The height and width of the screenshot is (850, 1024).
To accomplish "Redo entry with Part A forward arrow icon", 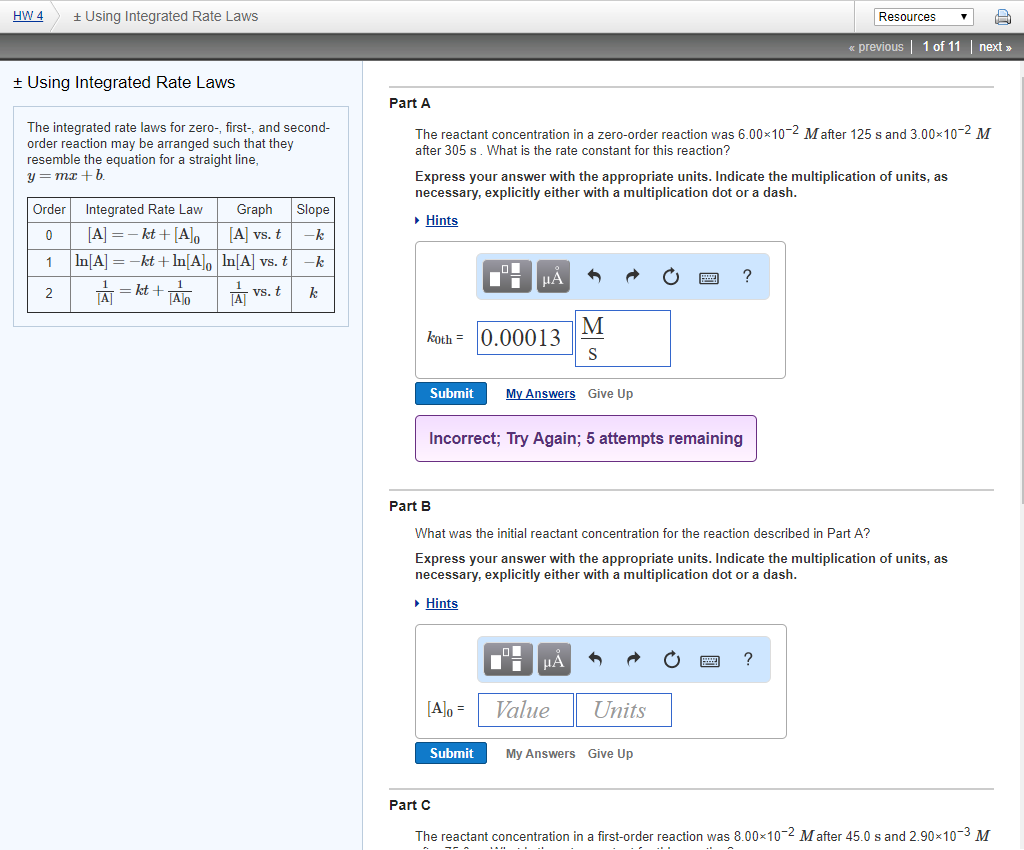I will click(x=633, y=276).
